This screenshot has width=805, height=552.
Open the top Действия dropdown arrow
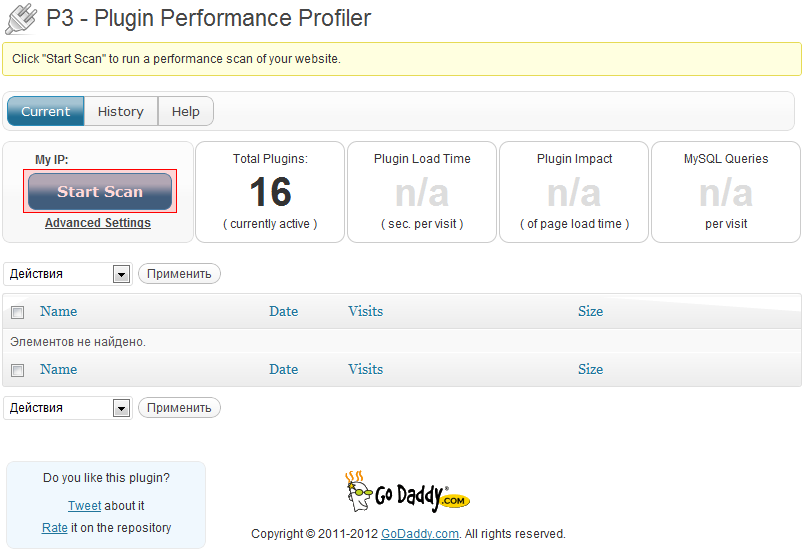(x=121, y=274)
